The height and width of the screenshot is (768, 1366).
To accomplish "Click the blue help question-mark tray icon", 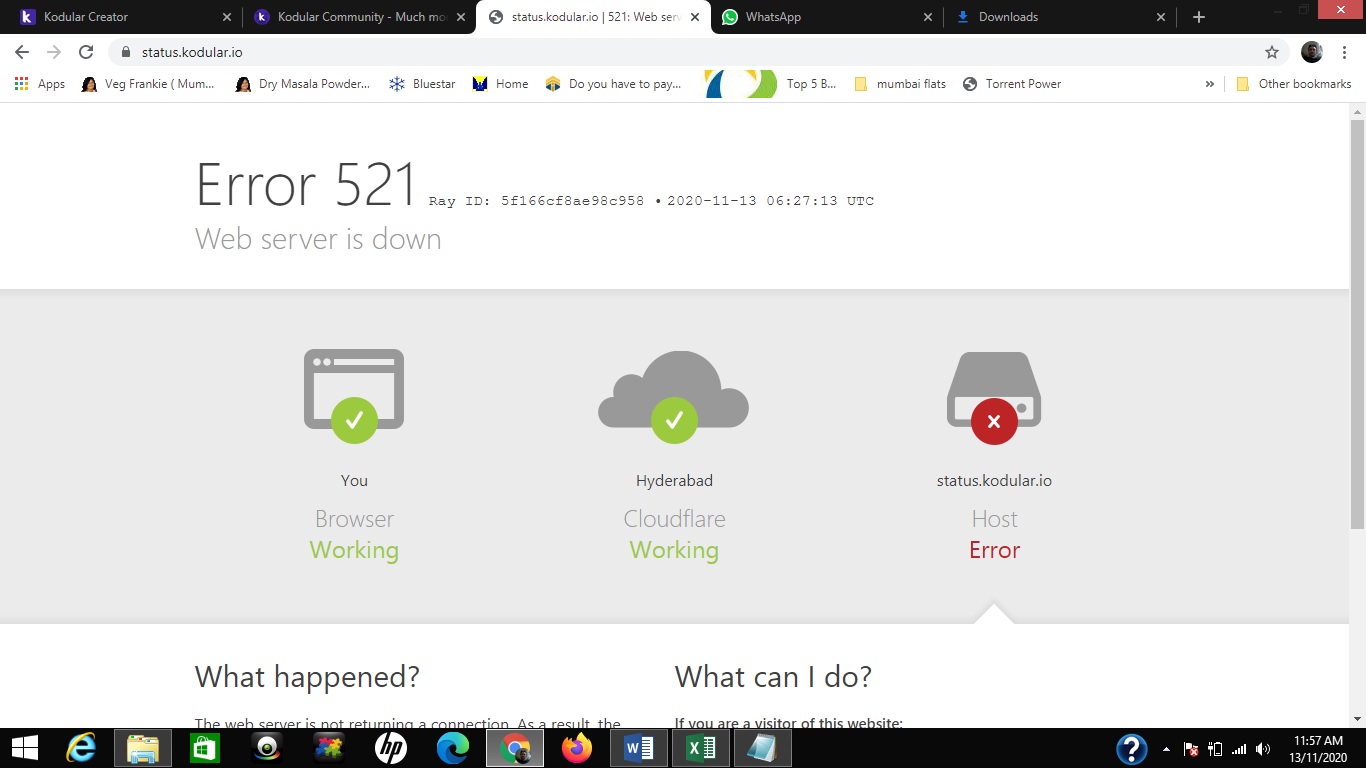I will pyautogui.click(x=1131, y=749).
